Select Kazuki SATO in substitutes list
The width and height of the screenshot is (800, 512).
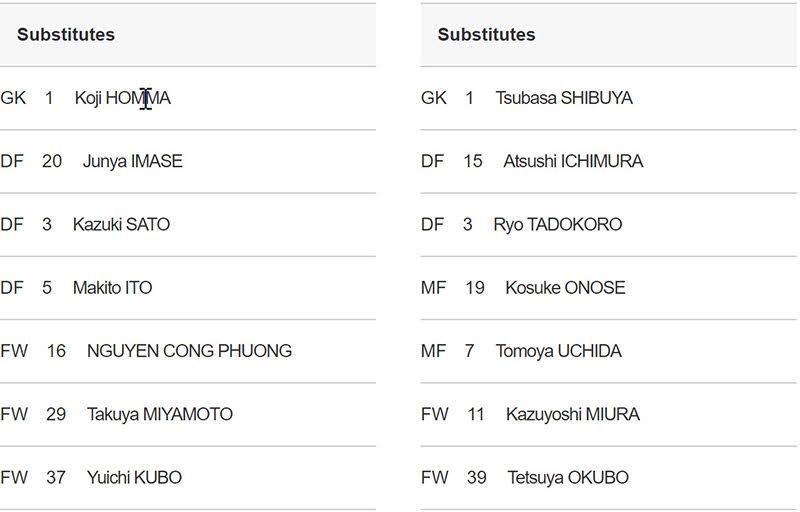tap(121, 224)
